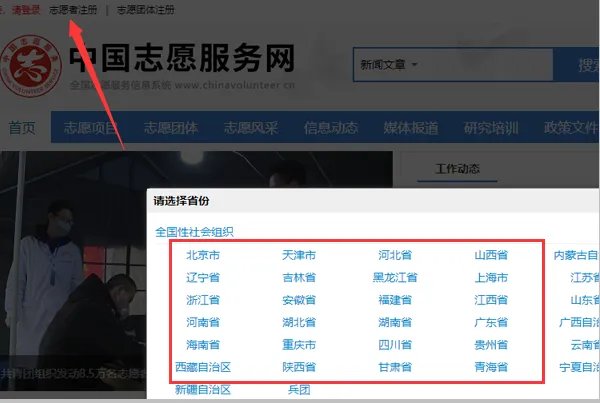Go to the 首页 tab
The width and height of the screenshot is (600, 403).
[x=22, y=128]
